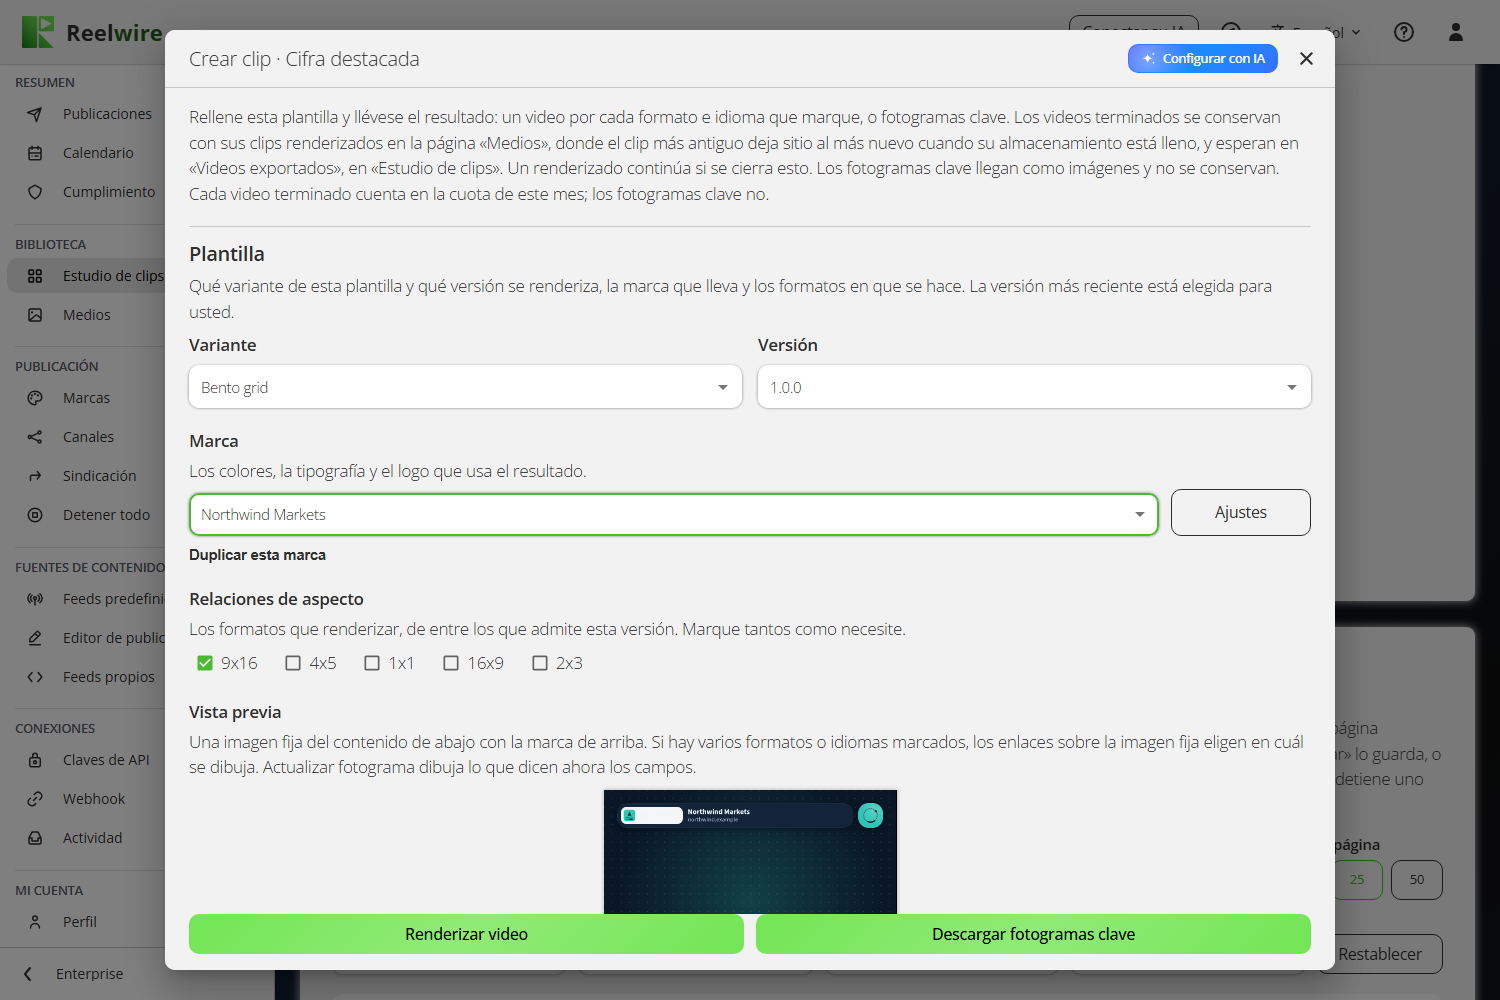Click the Marcas palette icon
Viewport: 1500px width, 1000px height.
pos(35,398)
